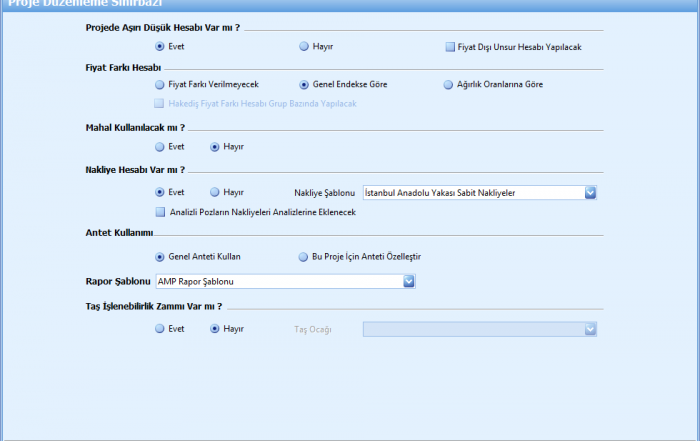Screen dimensions: 700x441
Task: Choose Bu Proje İçin Anteti Özelleştir
Action: click(x=304, y=256)
